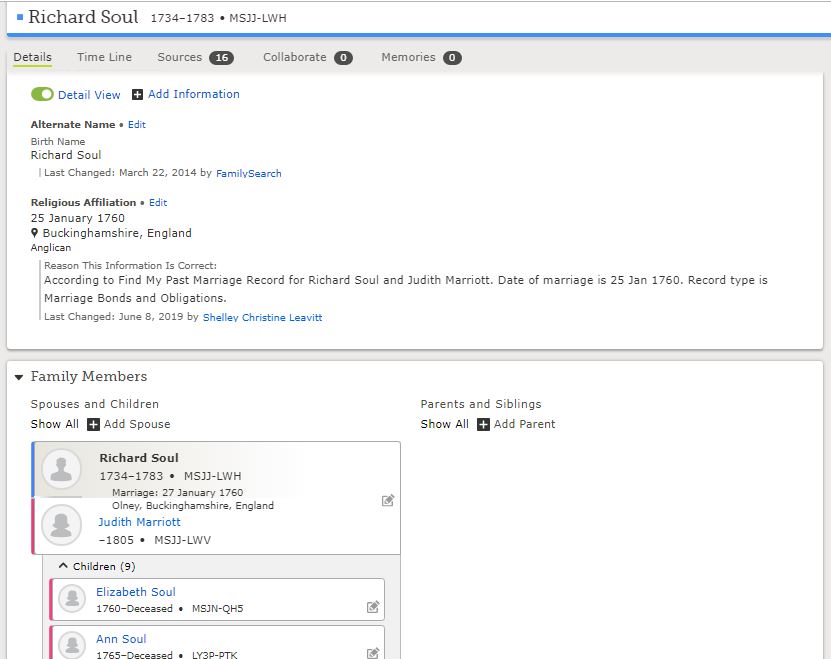831x659 pixels.
Task: Click the Add Information plus icon
Action: pyautogui.click(x=137, y=94)
